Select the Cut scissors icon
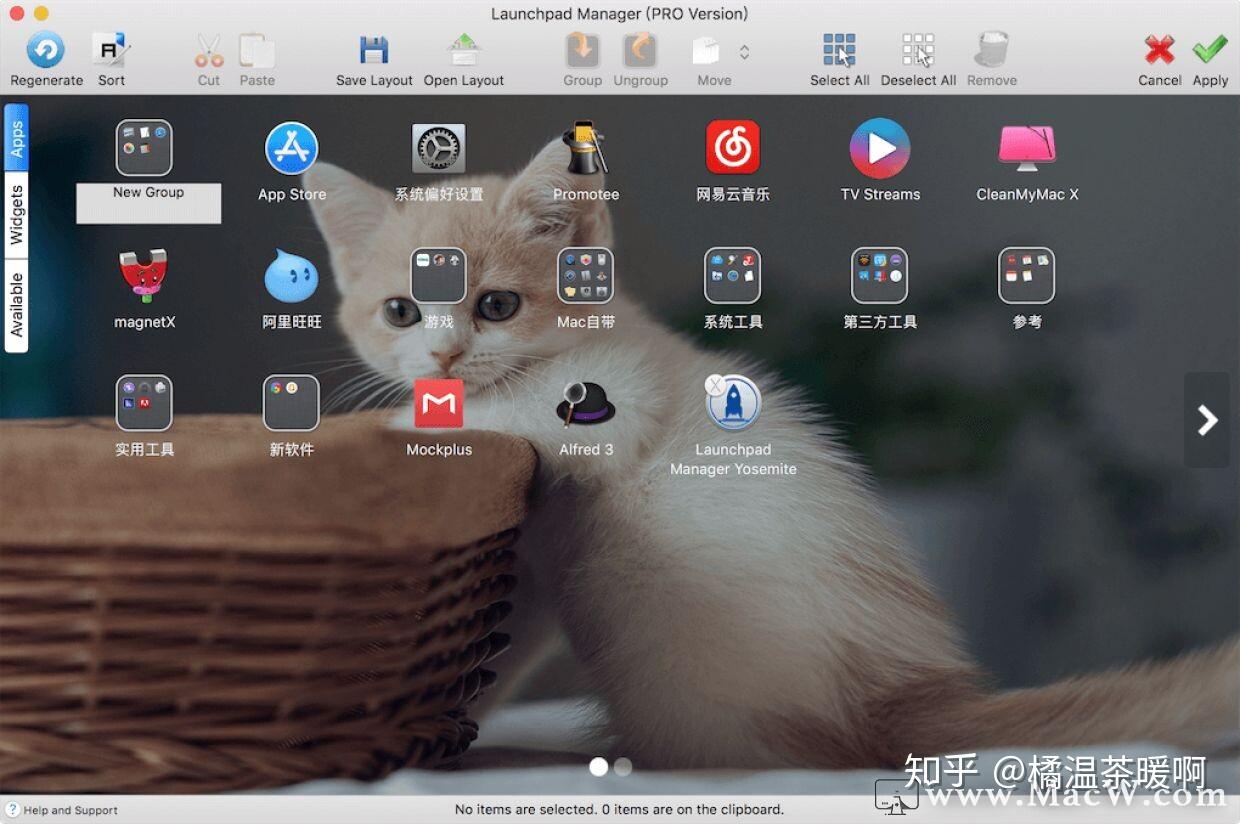The height and width of the screenshot is (824, 1240). coord(208,48)
